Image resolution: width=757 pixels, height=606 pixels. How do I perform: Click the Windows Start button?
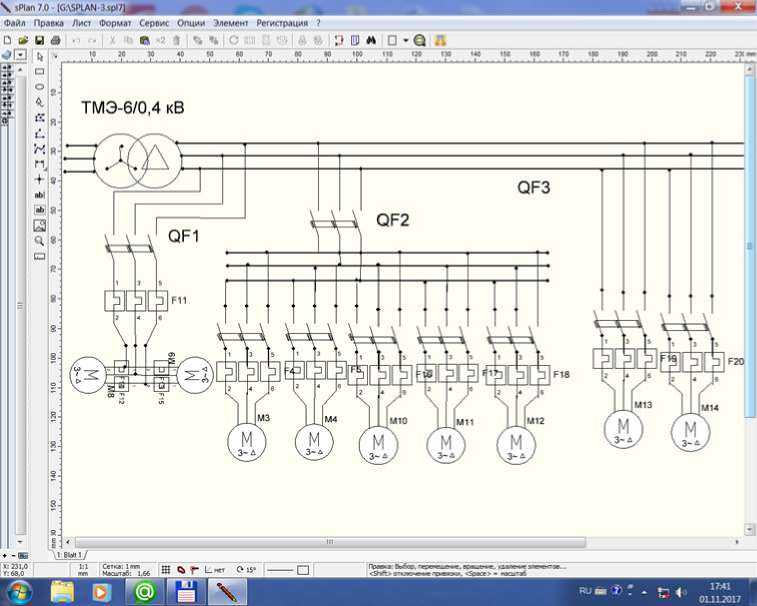20,591
